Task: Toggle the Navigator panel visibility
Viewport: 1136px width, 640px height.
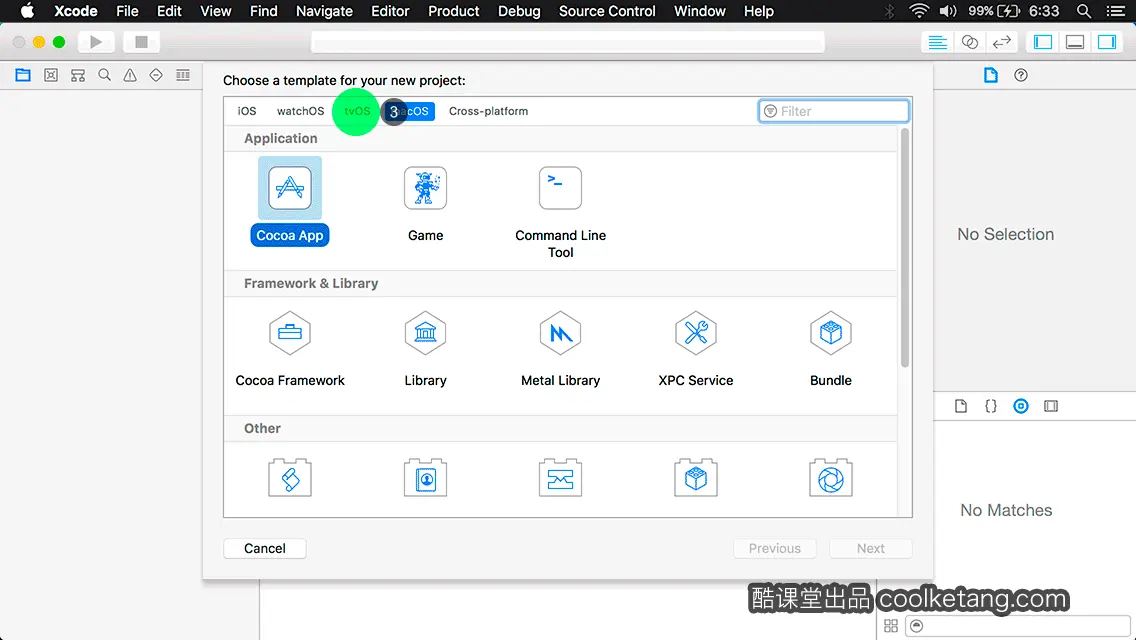Action: pos(1043,42)
